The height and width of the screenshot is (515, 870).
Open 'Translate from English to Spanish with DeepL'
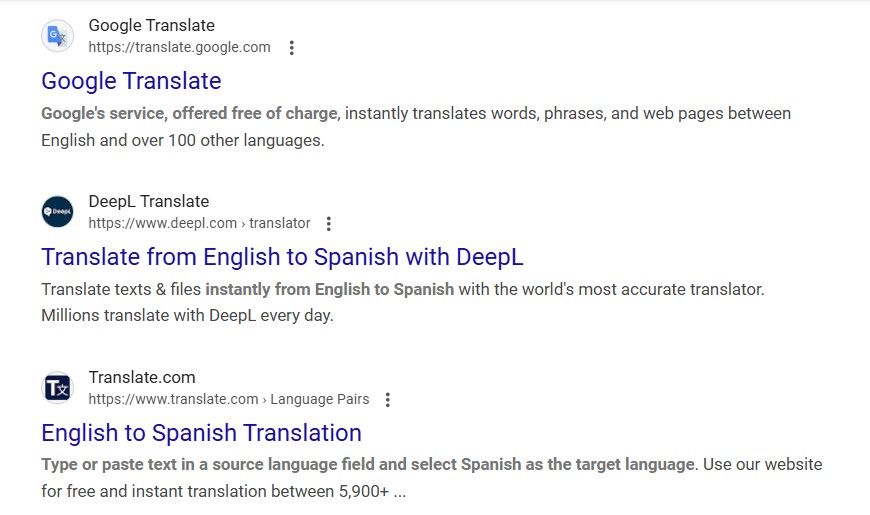tap(282, 257)
